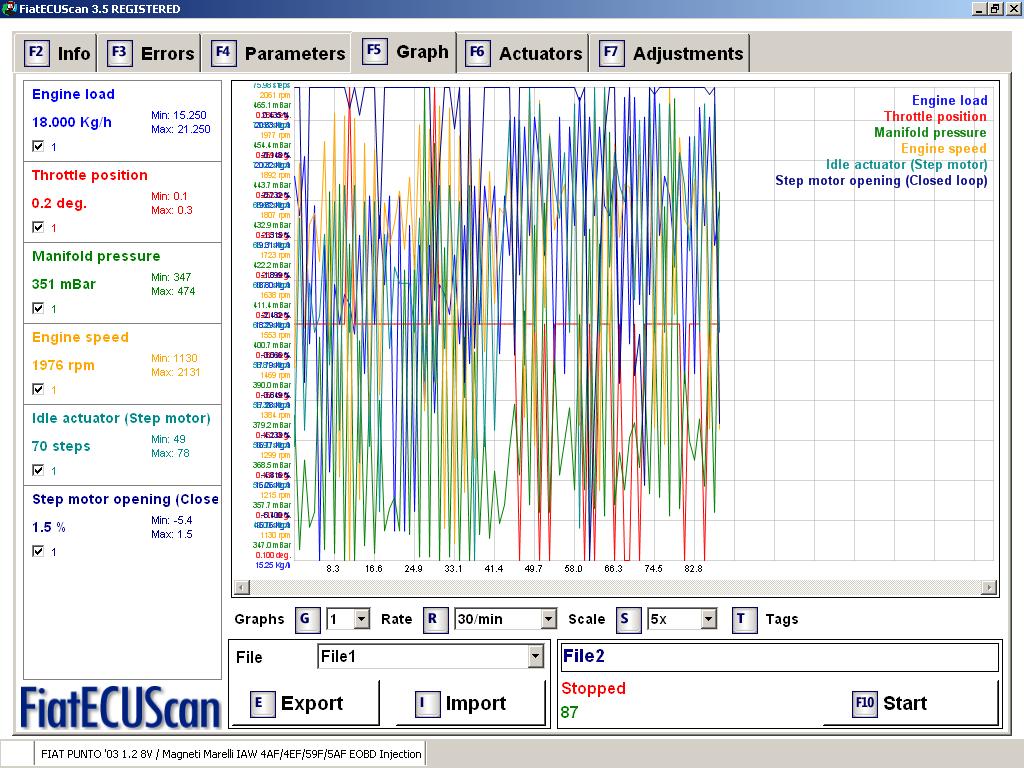Click the Export button
The height and width of the screenshot is (768, 1024).
pos(306,703)
